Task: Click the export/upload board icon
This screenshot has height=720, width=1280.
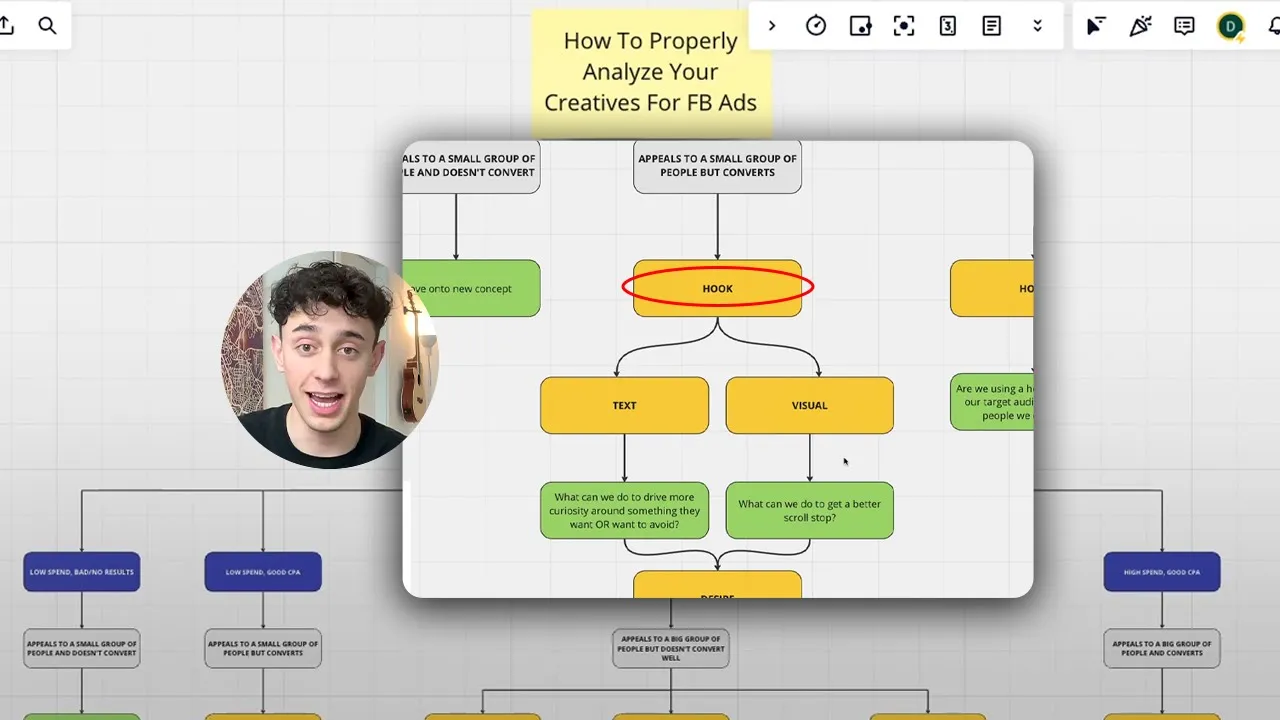Action: [x=6, y=25]
